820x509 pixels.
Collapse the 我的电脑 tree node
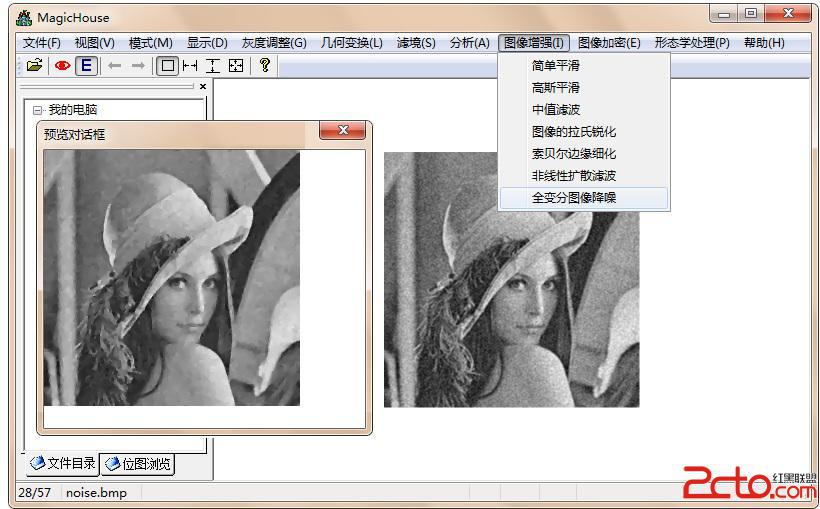(x=37, y=110)
